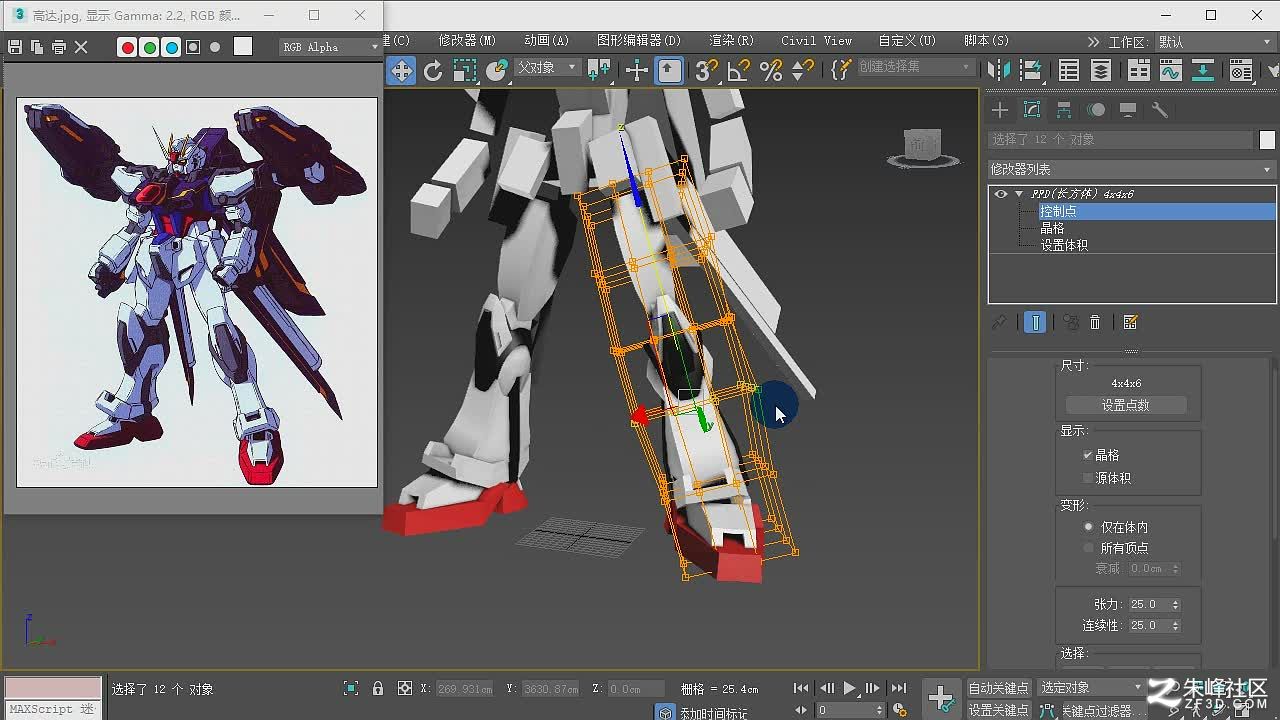The height and width of the screenshot is (720, 1280).
Task: Open the 创建选择集 dropdown
Action: (x=915, y=67)
